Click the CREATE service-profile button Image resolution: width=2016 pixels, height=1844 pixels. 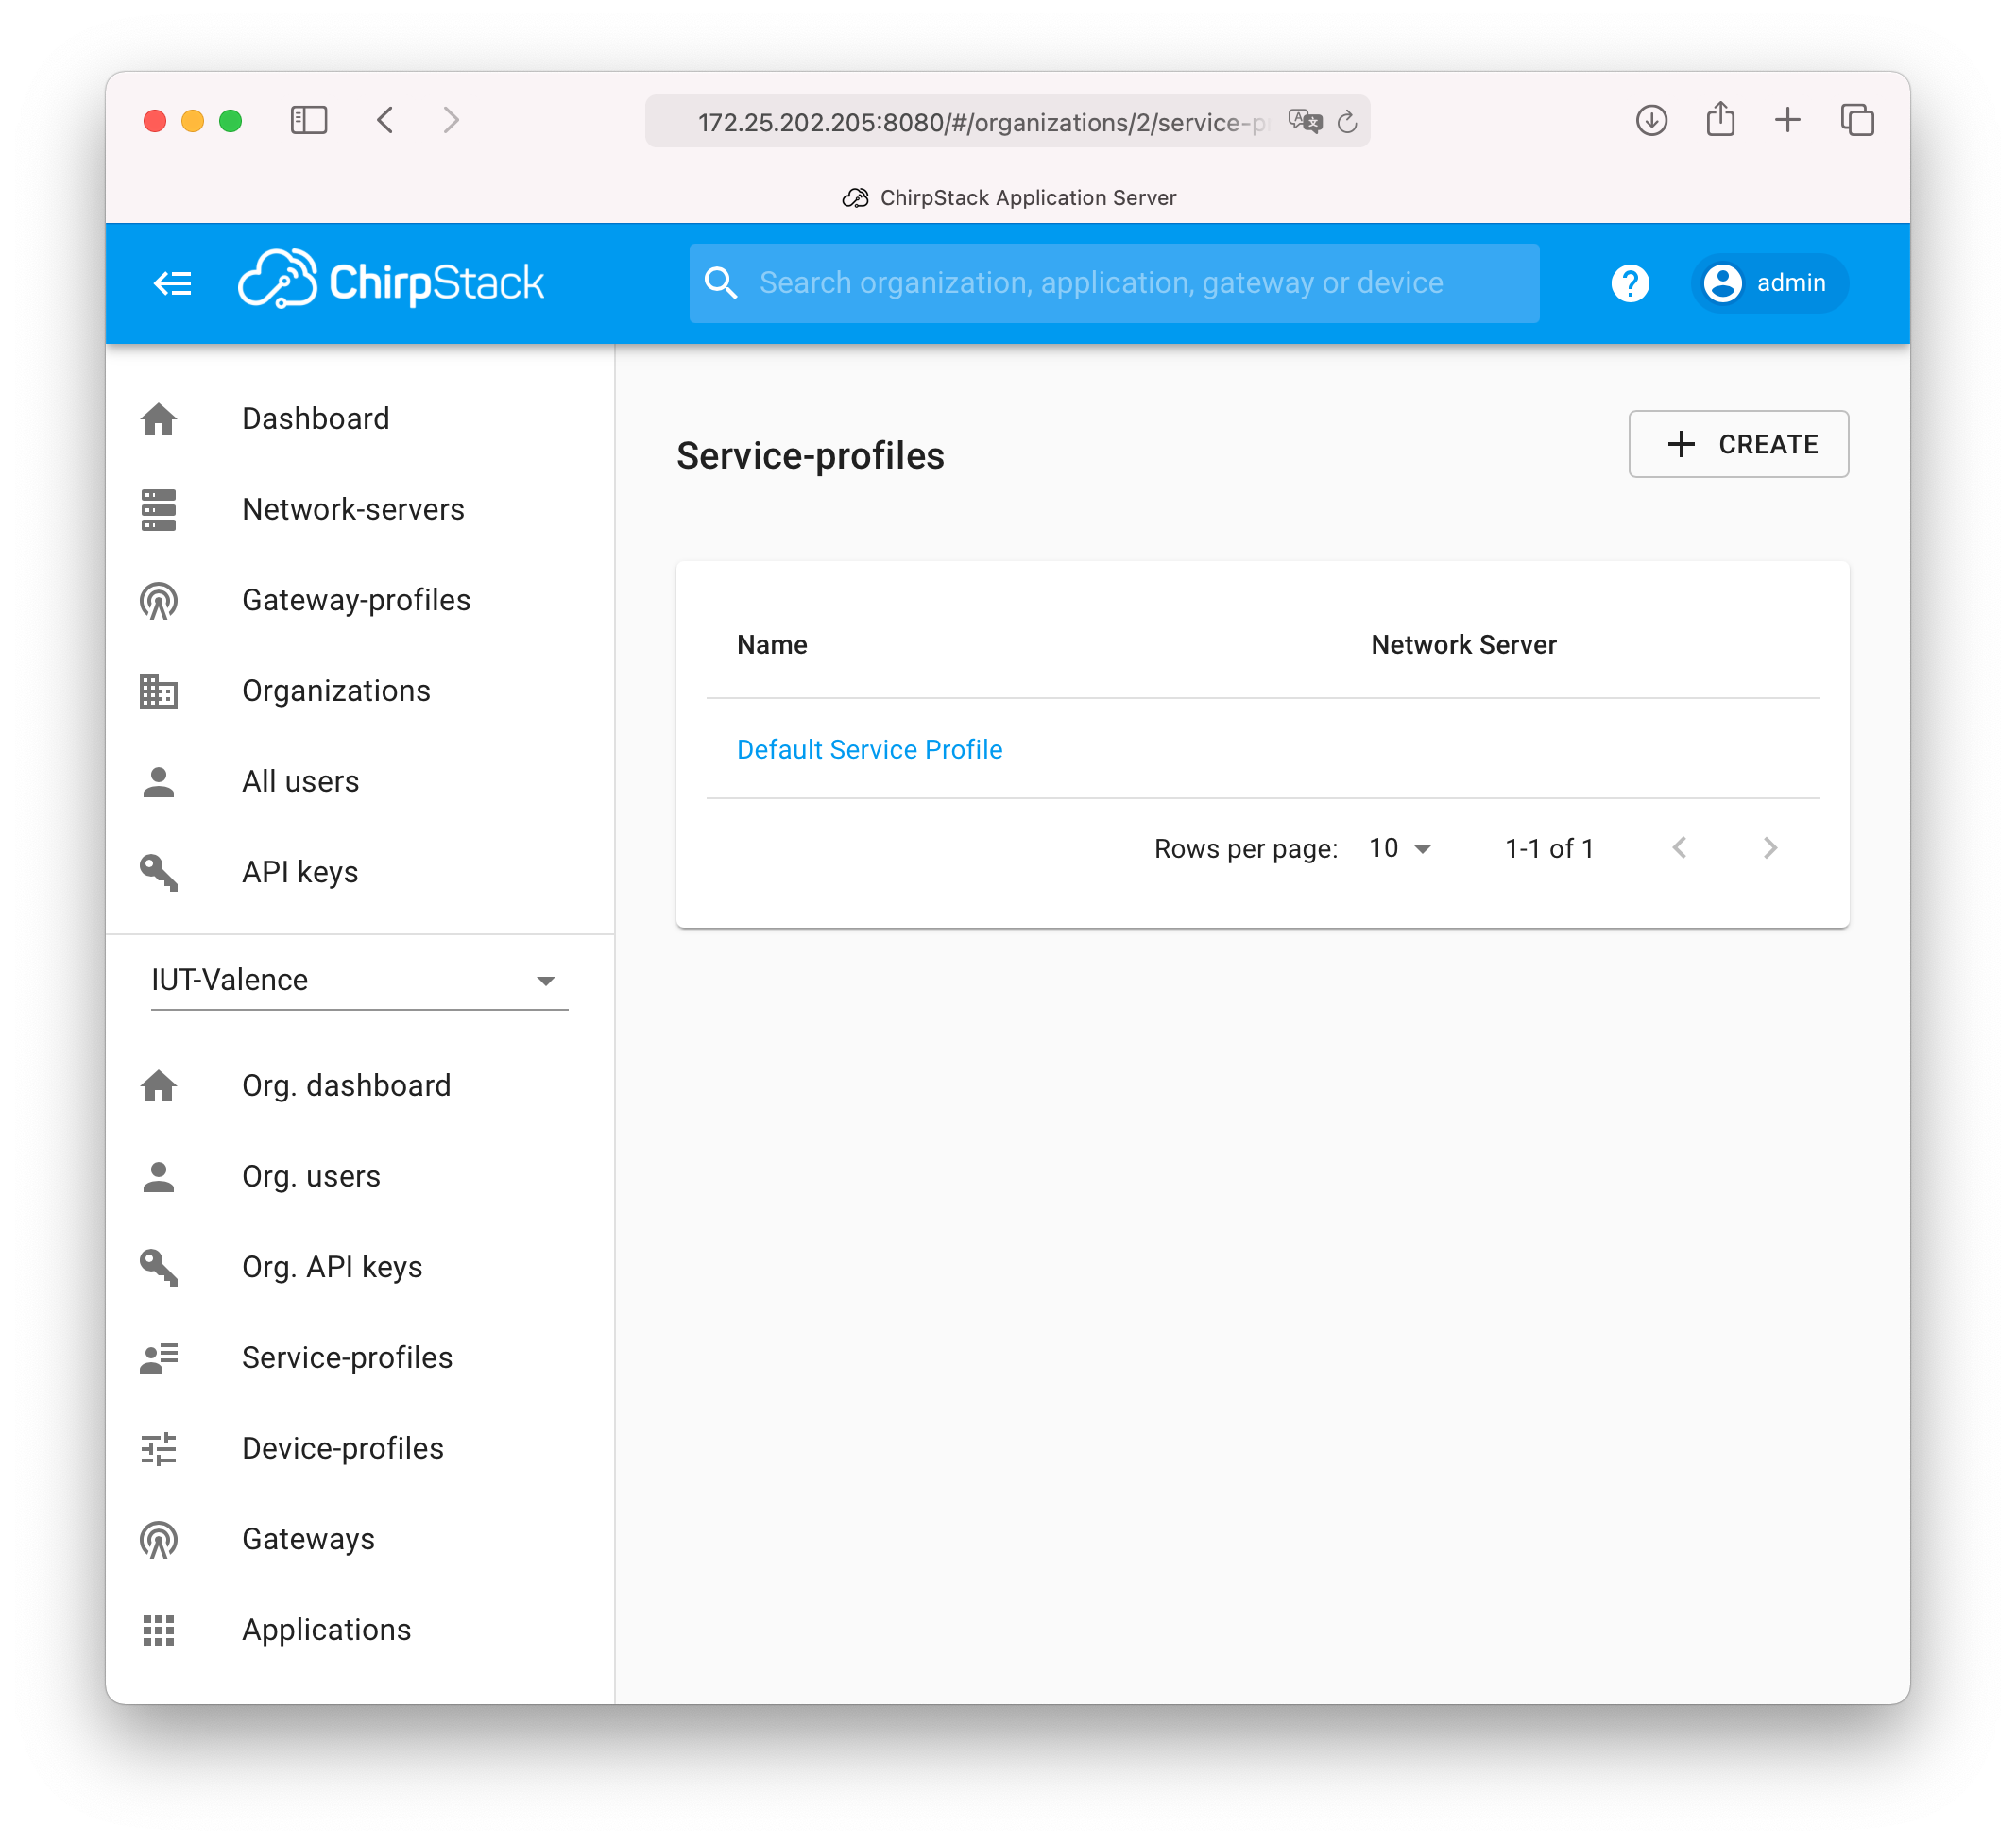pyautogui.click(x=1738, y=444)
